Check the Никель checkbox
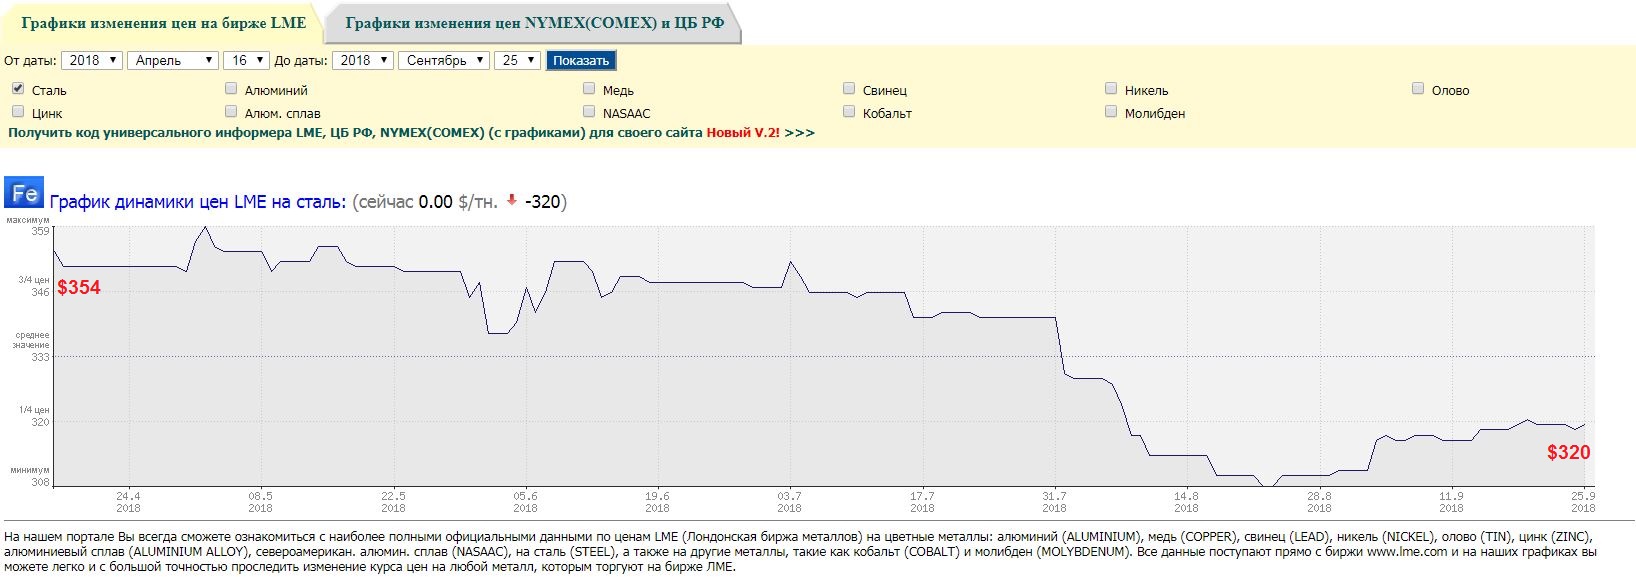This screenshot has height=577, width=1636. [x=1111, y=88]
